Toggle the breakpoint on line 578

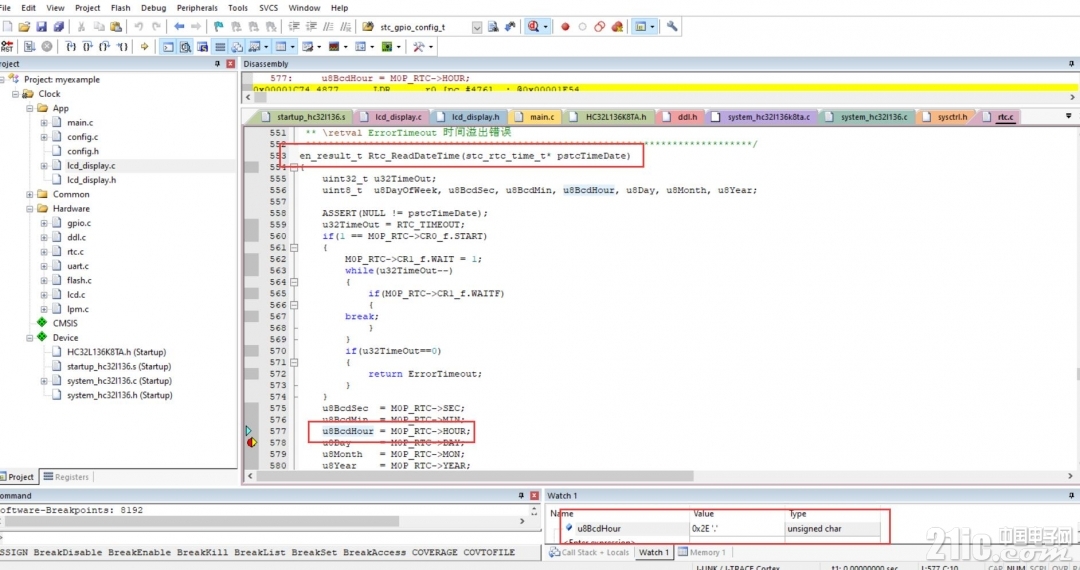251,443
